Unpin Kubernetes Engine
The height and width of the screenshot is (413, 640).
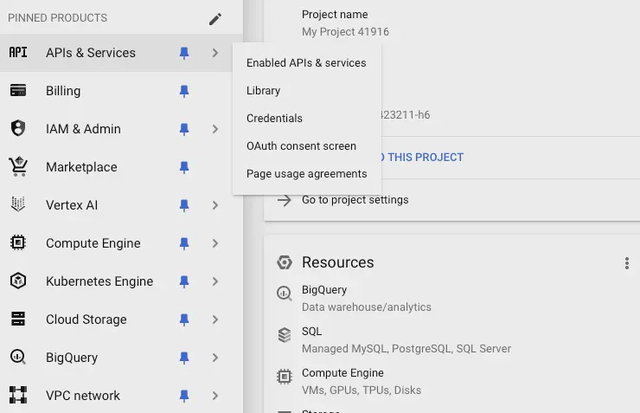184,282
